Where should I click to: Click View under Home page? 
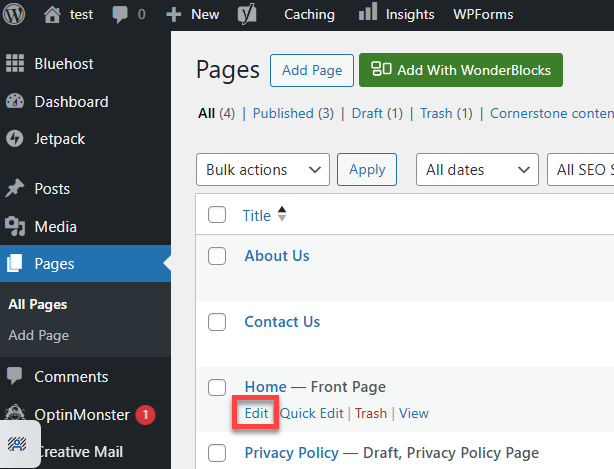414,413
